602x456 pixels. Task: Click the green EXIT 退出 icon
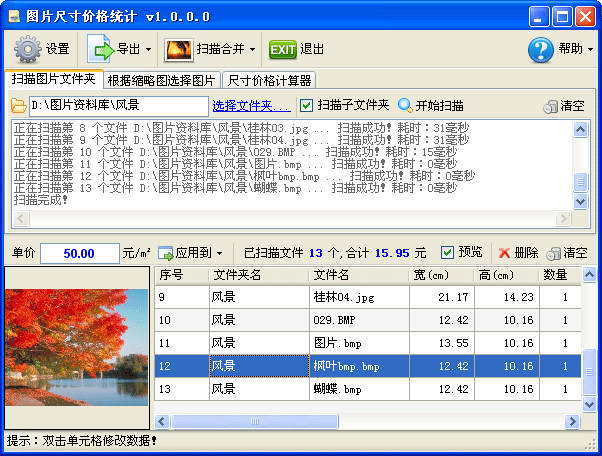click(x=283, y=48)
